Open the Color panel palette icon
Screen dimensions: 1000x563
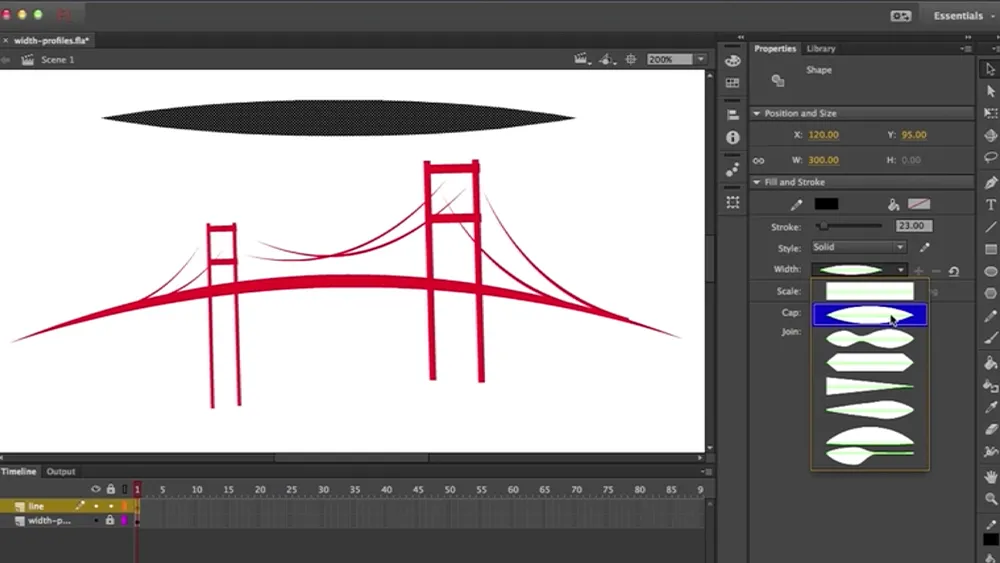point(733,61)
